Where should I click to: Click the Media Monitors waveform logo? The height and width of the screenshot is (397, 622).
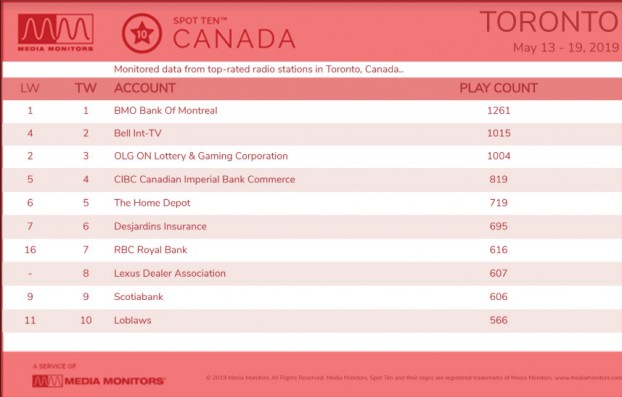[x=56, y=33]
